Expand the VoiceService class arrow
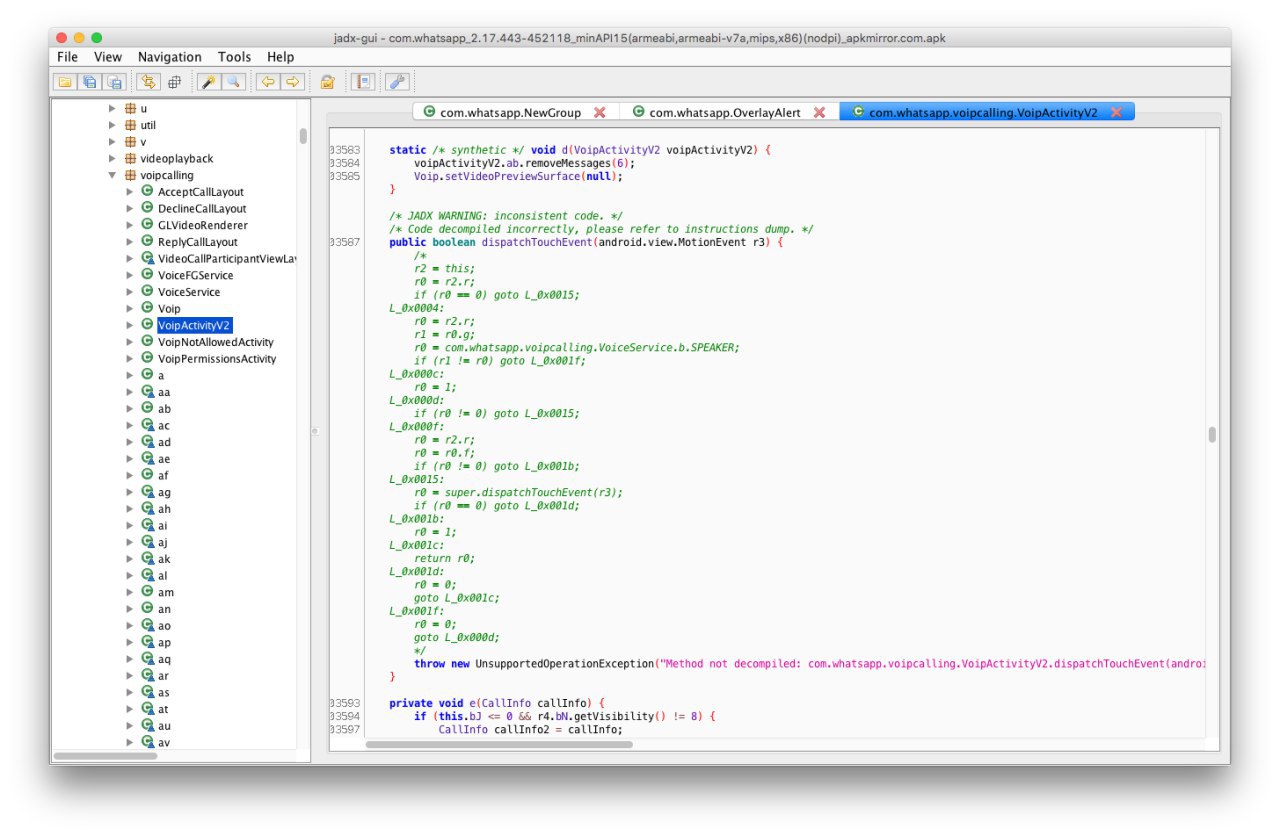This screenshot has width=1280, height=836. (x=129, y=292)
